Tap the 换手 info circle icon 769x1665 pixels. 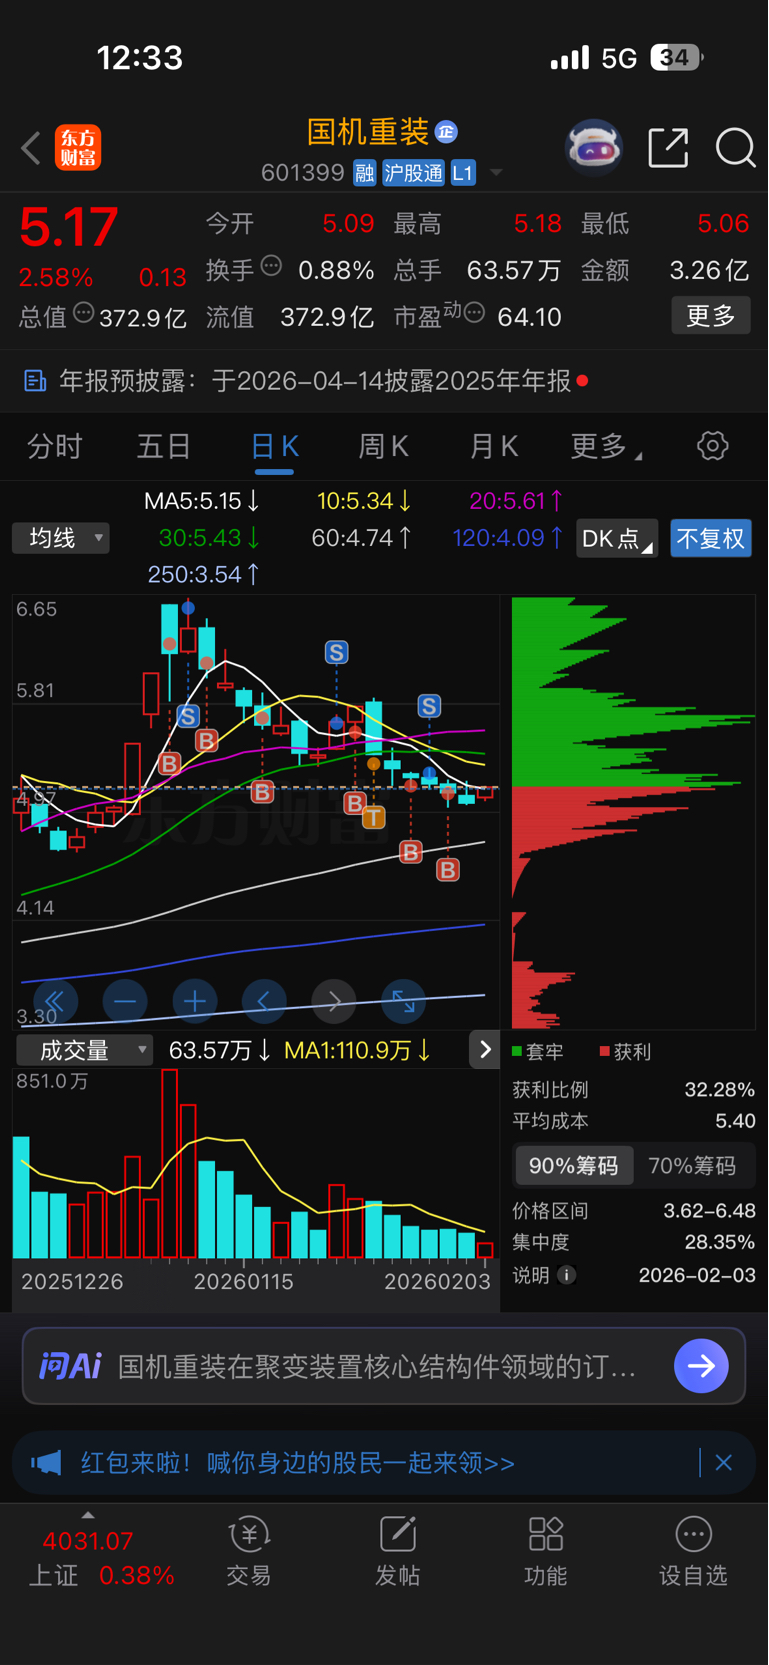click(271, 266)
